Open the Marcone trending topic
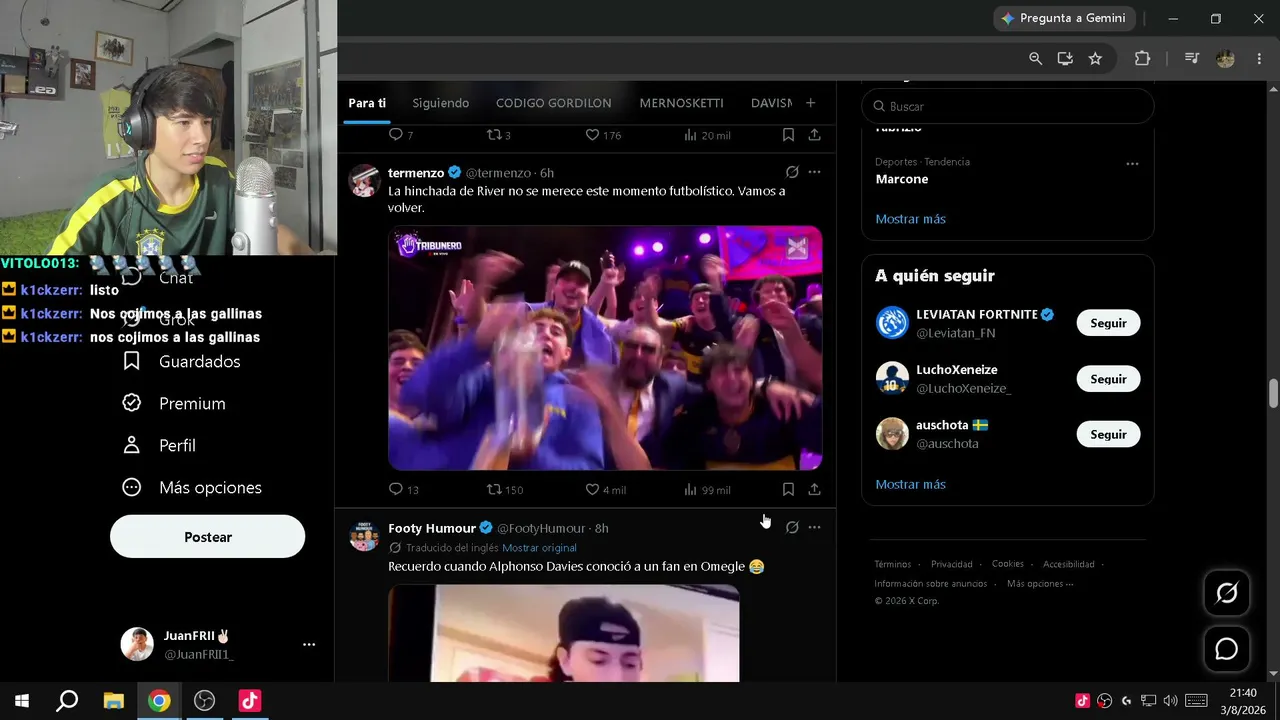The width and height of the screenshot is (1280, 720). [x=902, y=179]
